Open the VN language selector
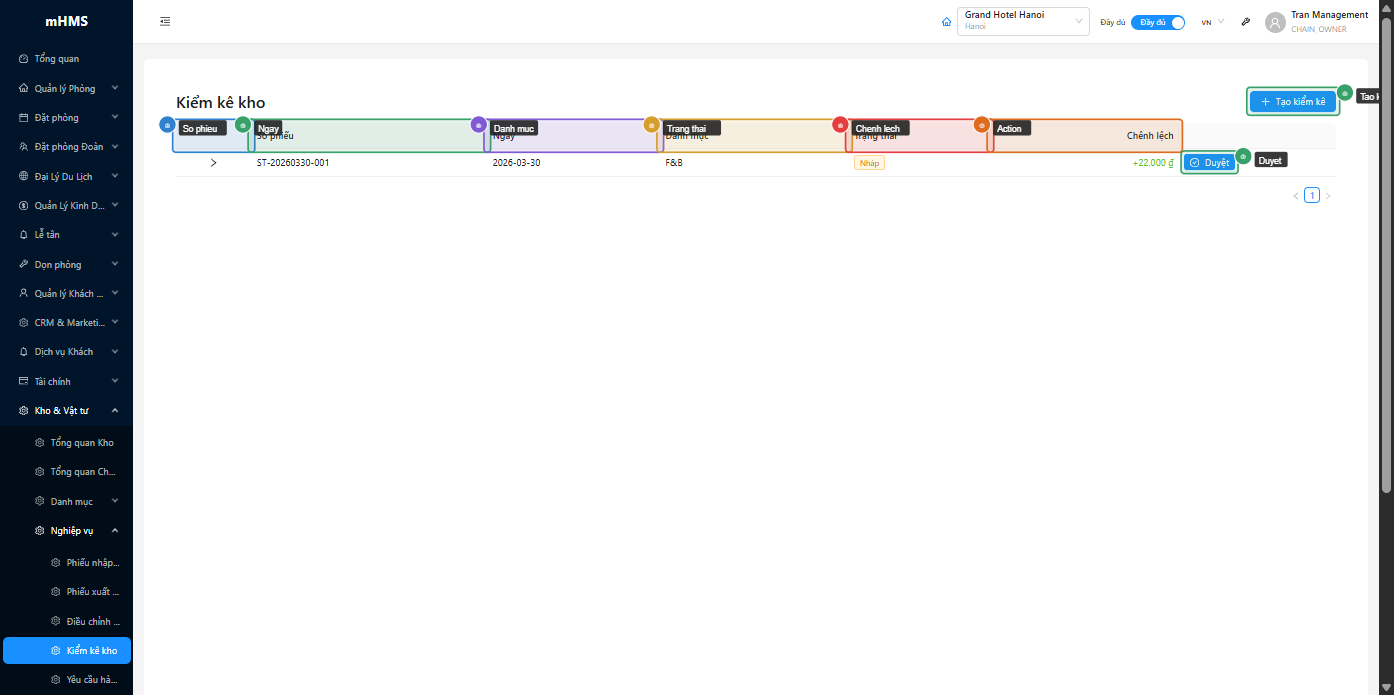Viewport: 1394px width, 695px height. 1212,22
